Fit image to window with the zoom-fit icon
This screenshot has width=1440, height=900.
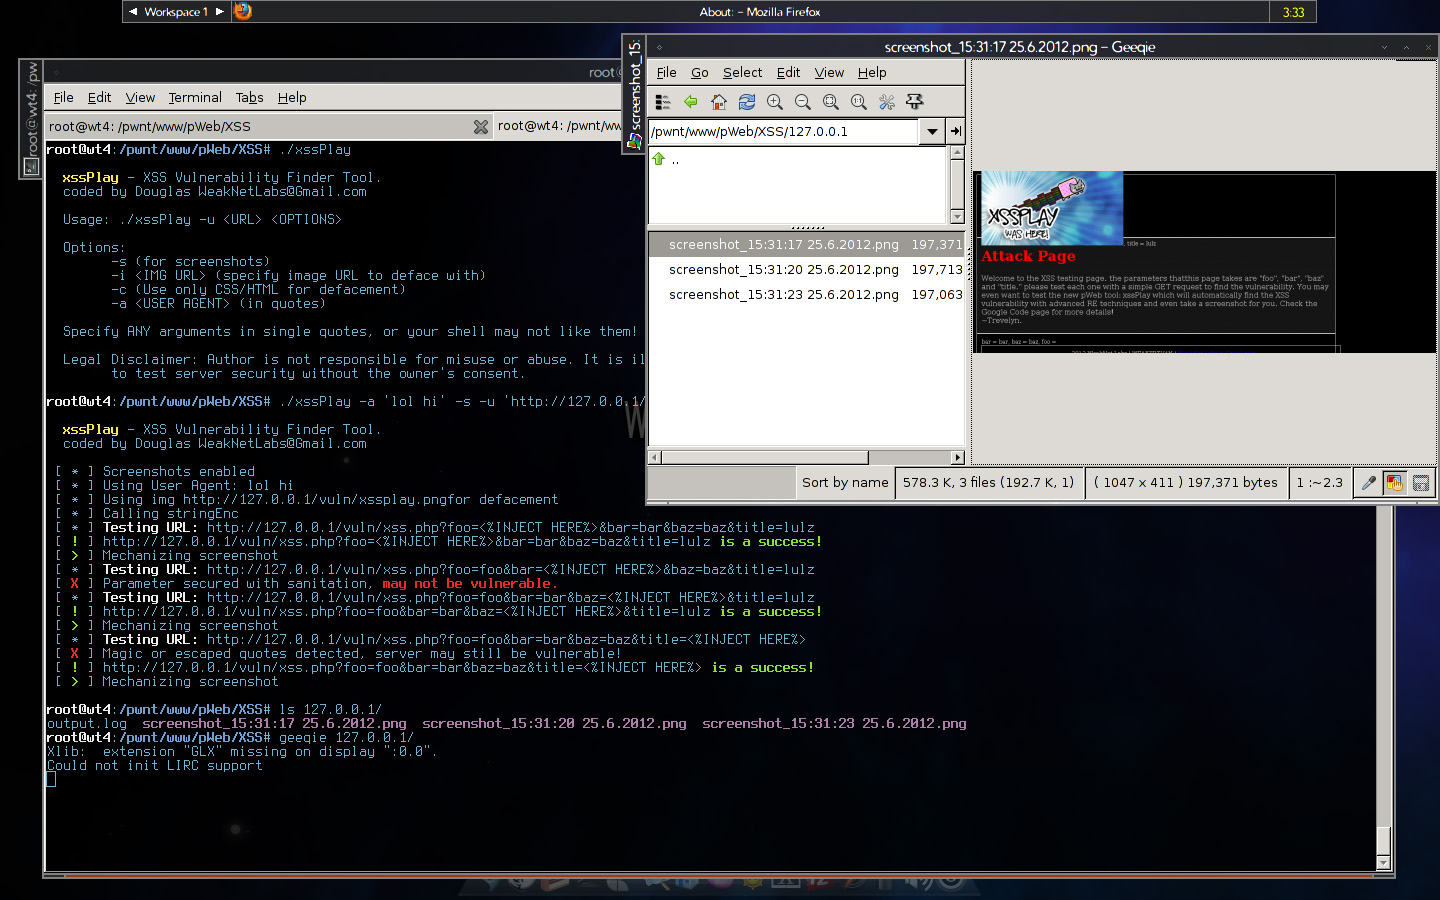pyautogui.click(x=831, y=102)
